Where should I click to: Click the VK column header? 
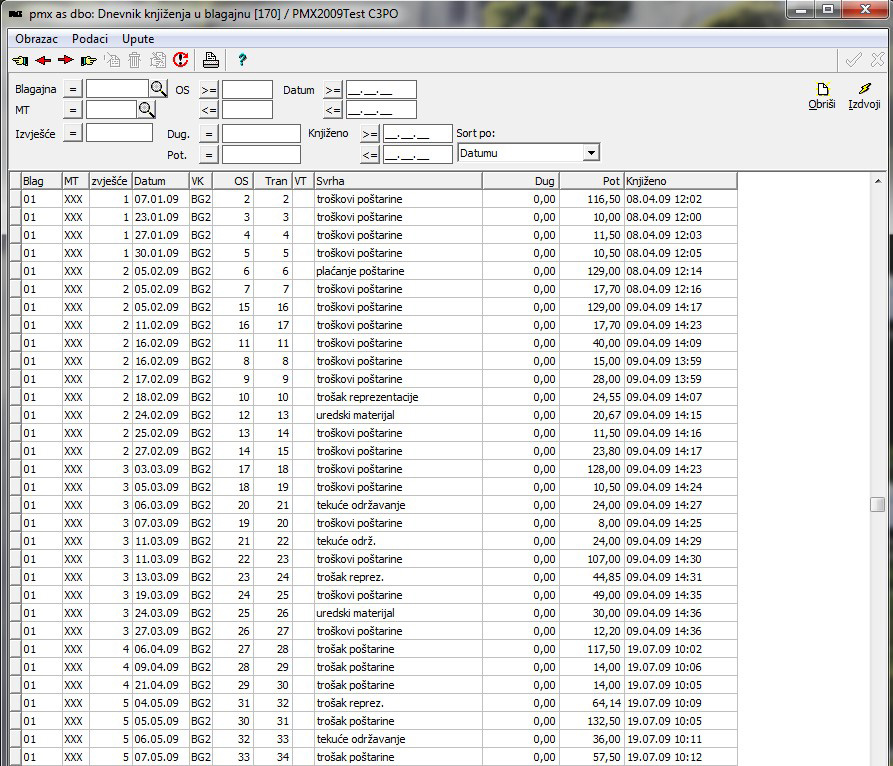(200, 181)
